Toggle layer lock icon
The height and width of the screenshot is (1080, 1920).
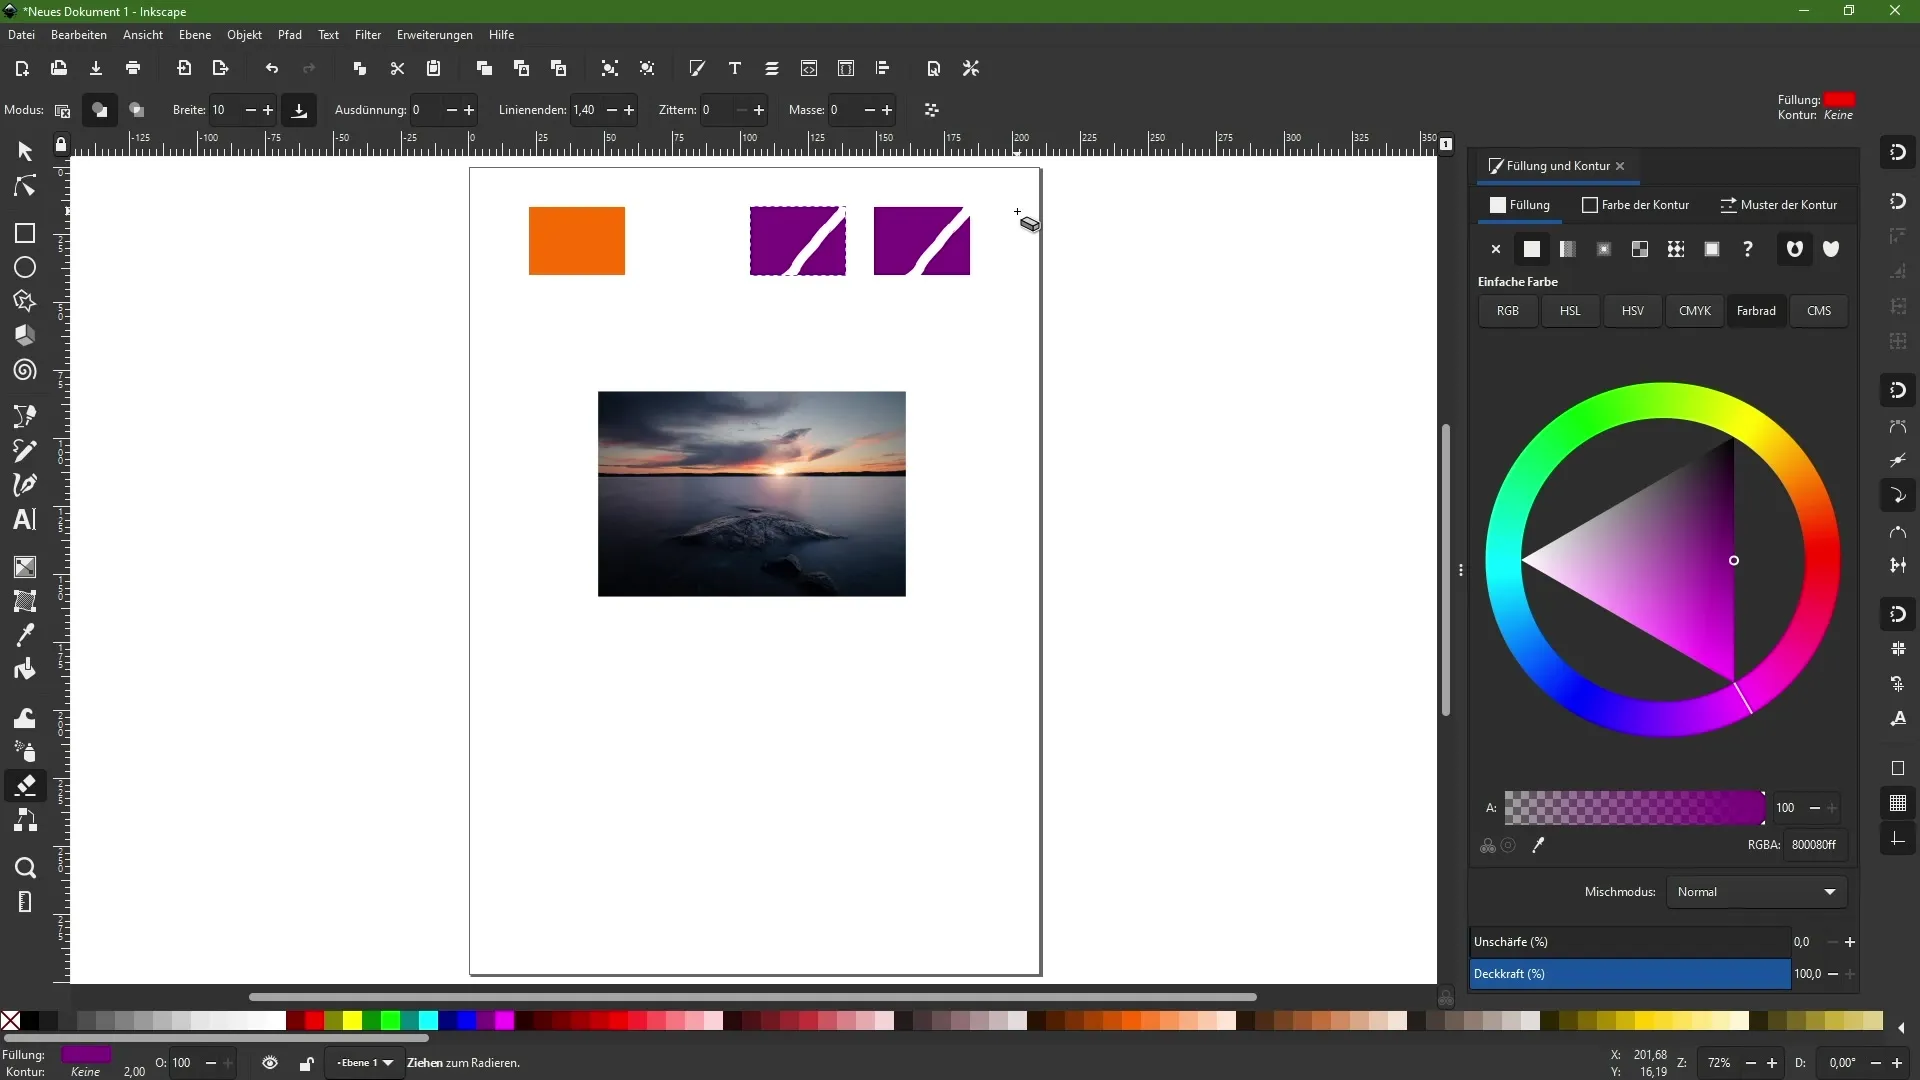(x=307, y=1063)
